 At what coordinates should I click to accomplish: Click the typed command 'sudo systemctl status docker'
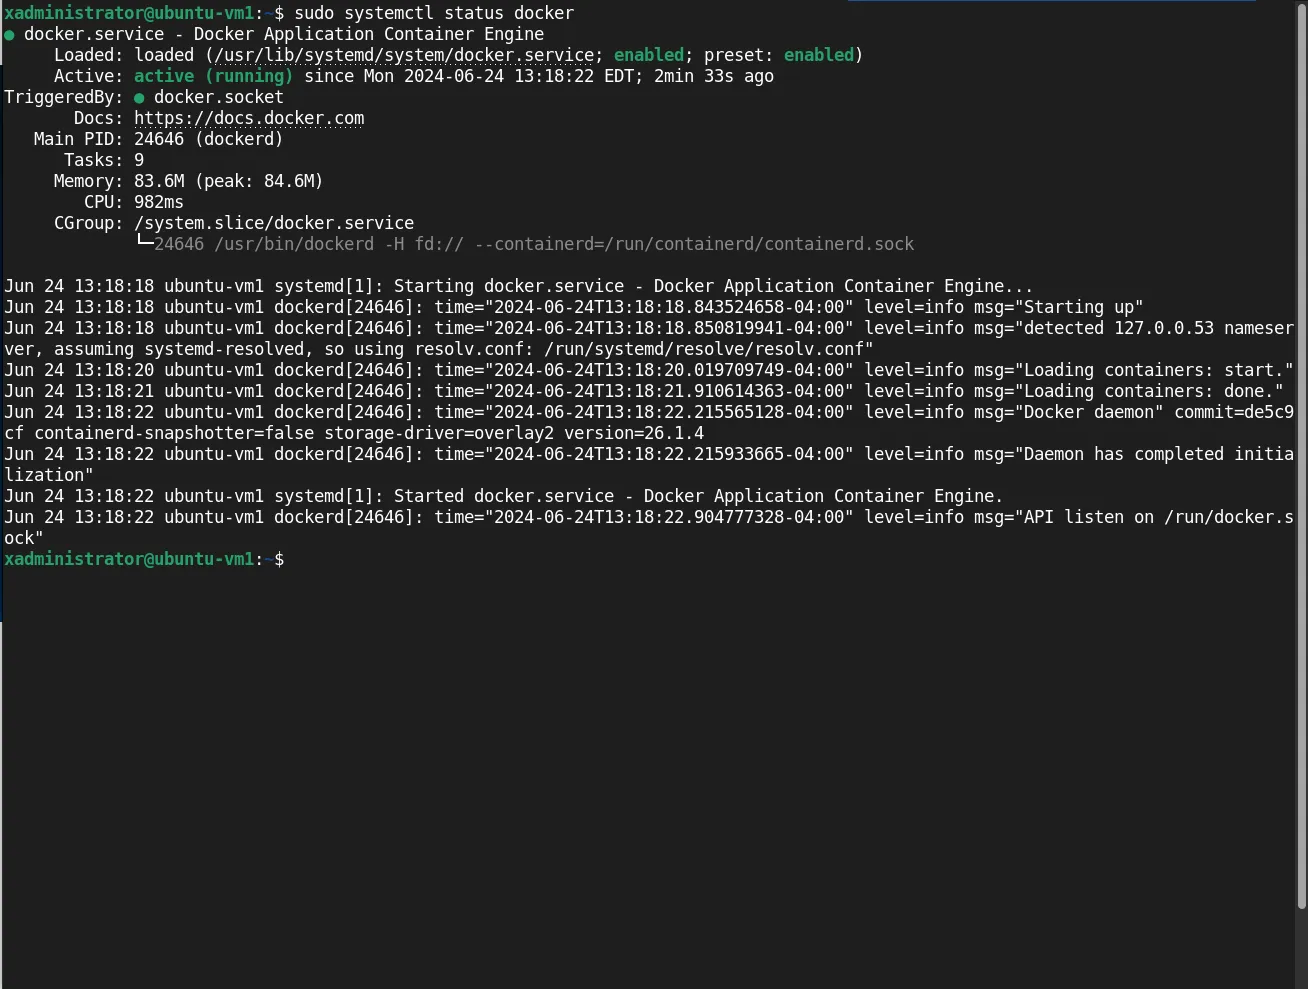tap(434, 13)
